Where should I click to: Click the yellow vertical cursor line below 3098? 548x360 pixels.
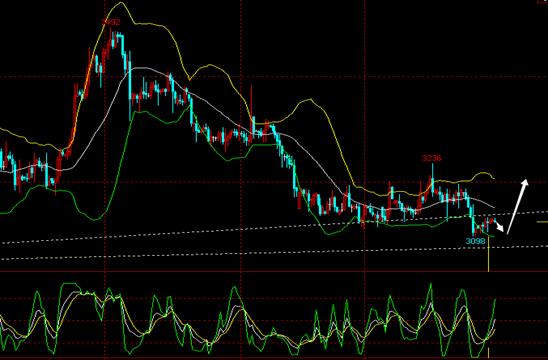click(x=488, y=259)
